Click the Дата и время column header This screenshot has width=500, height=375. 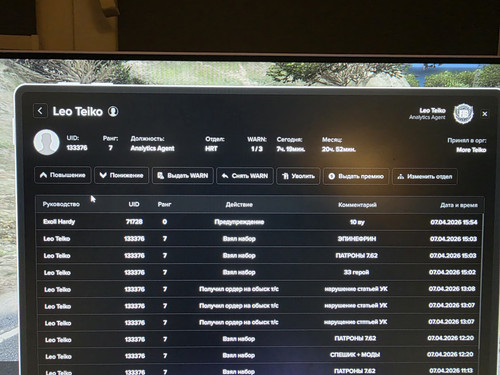coord(459,205)
